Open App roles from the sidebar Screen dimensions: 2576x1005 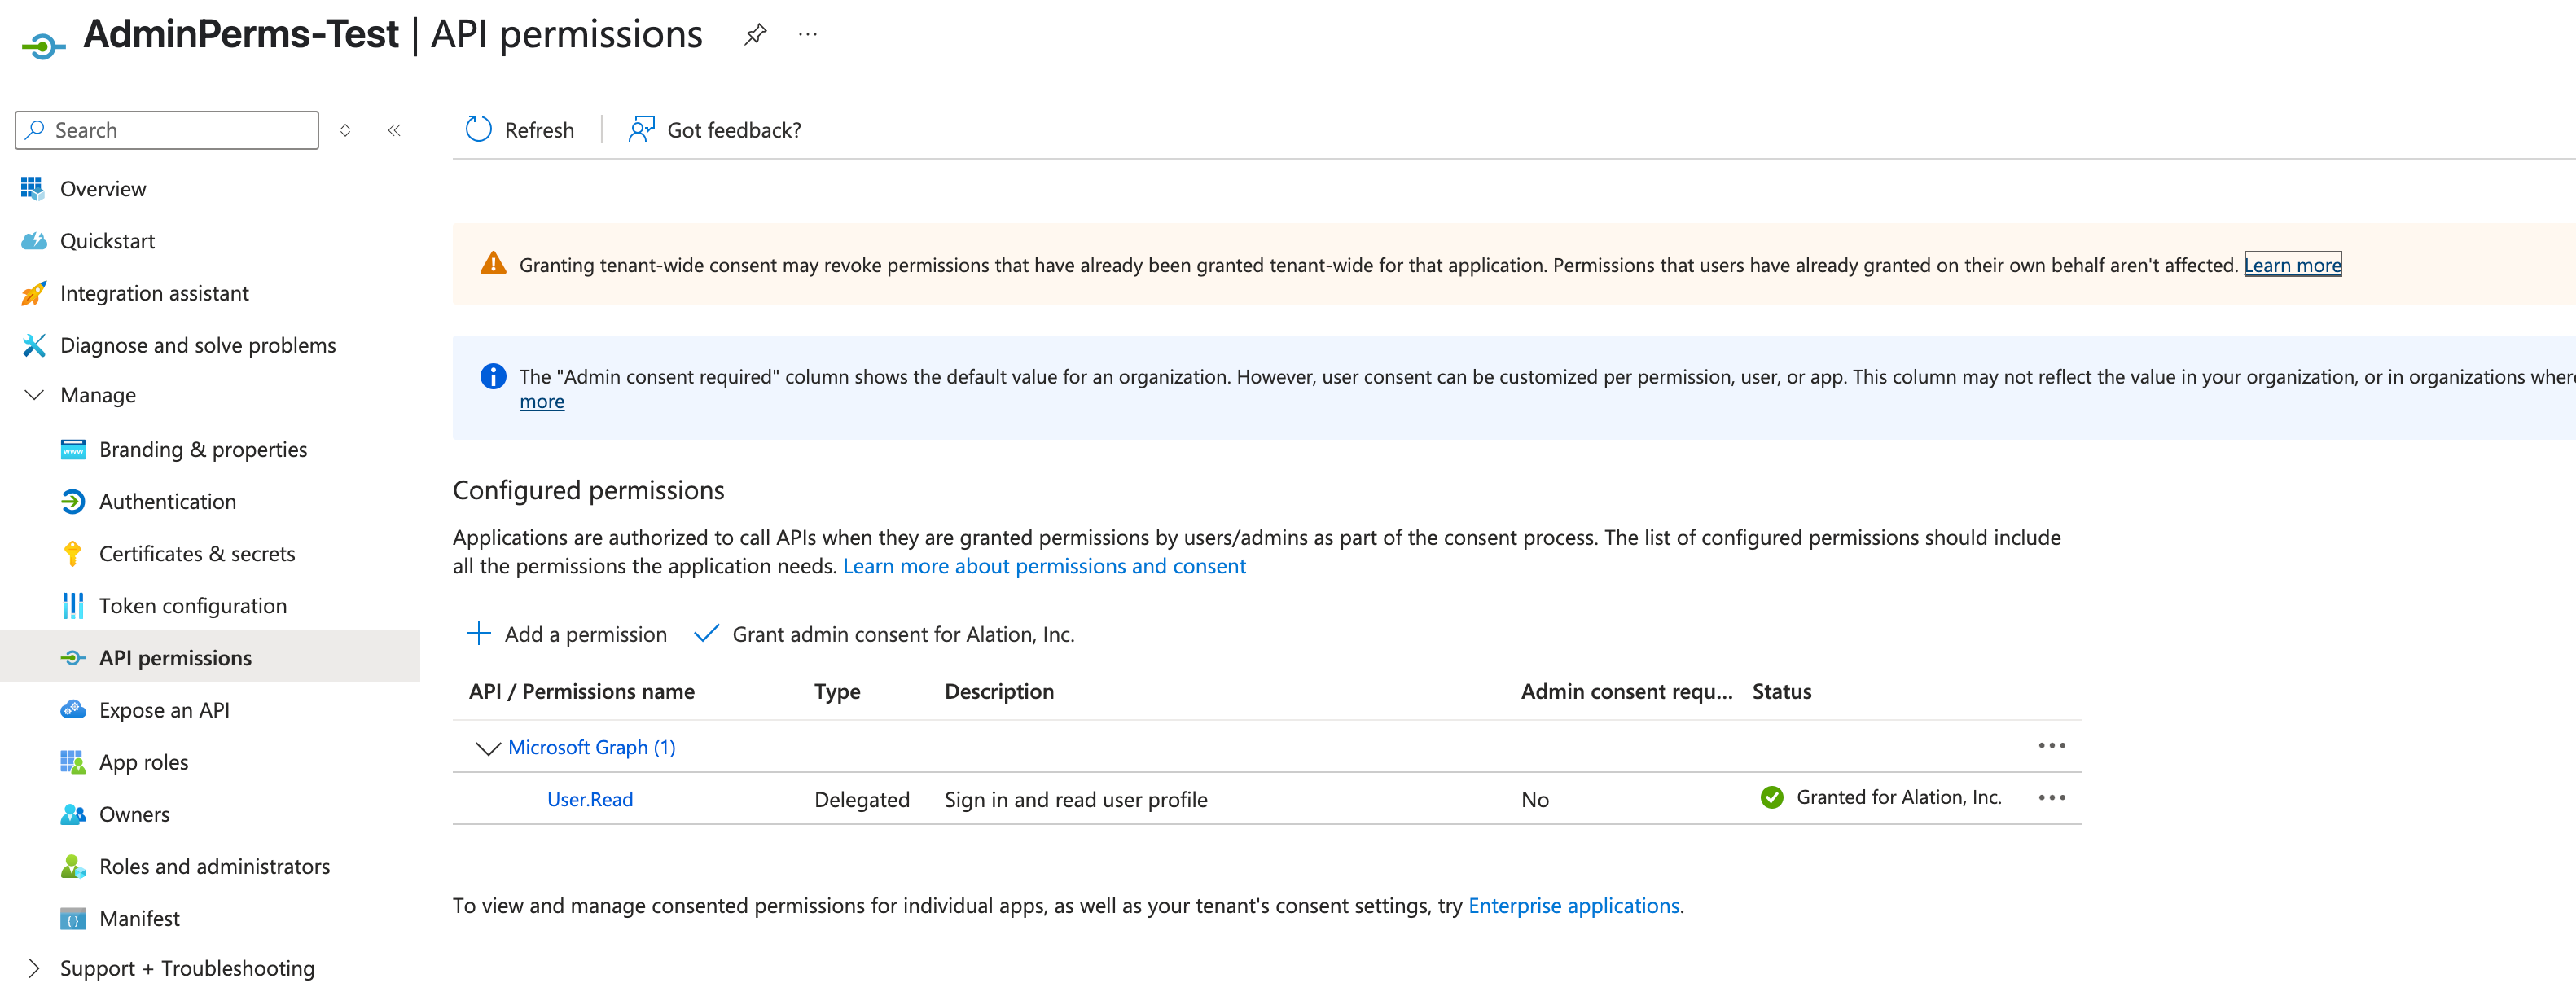pos(143,761)
